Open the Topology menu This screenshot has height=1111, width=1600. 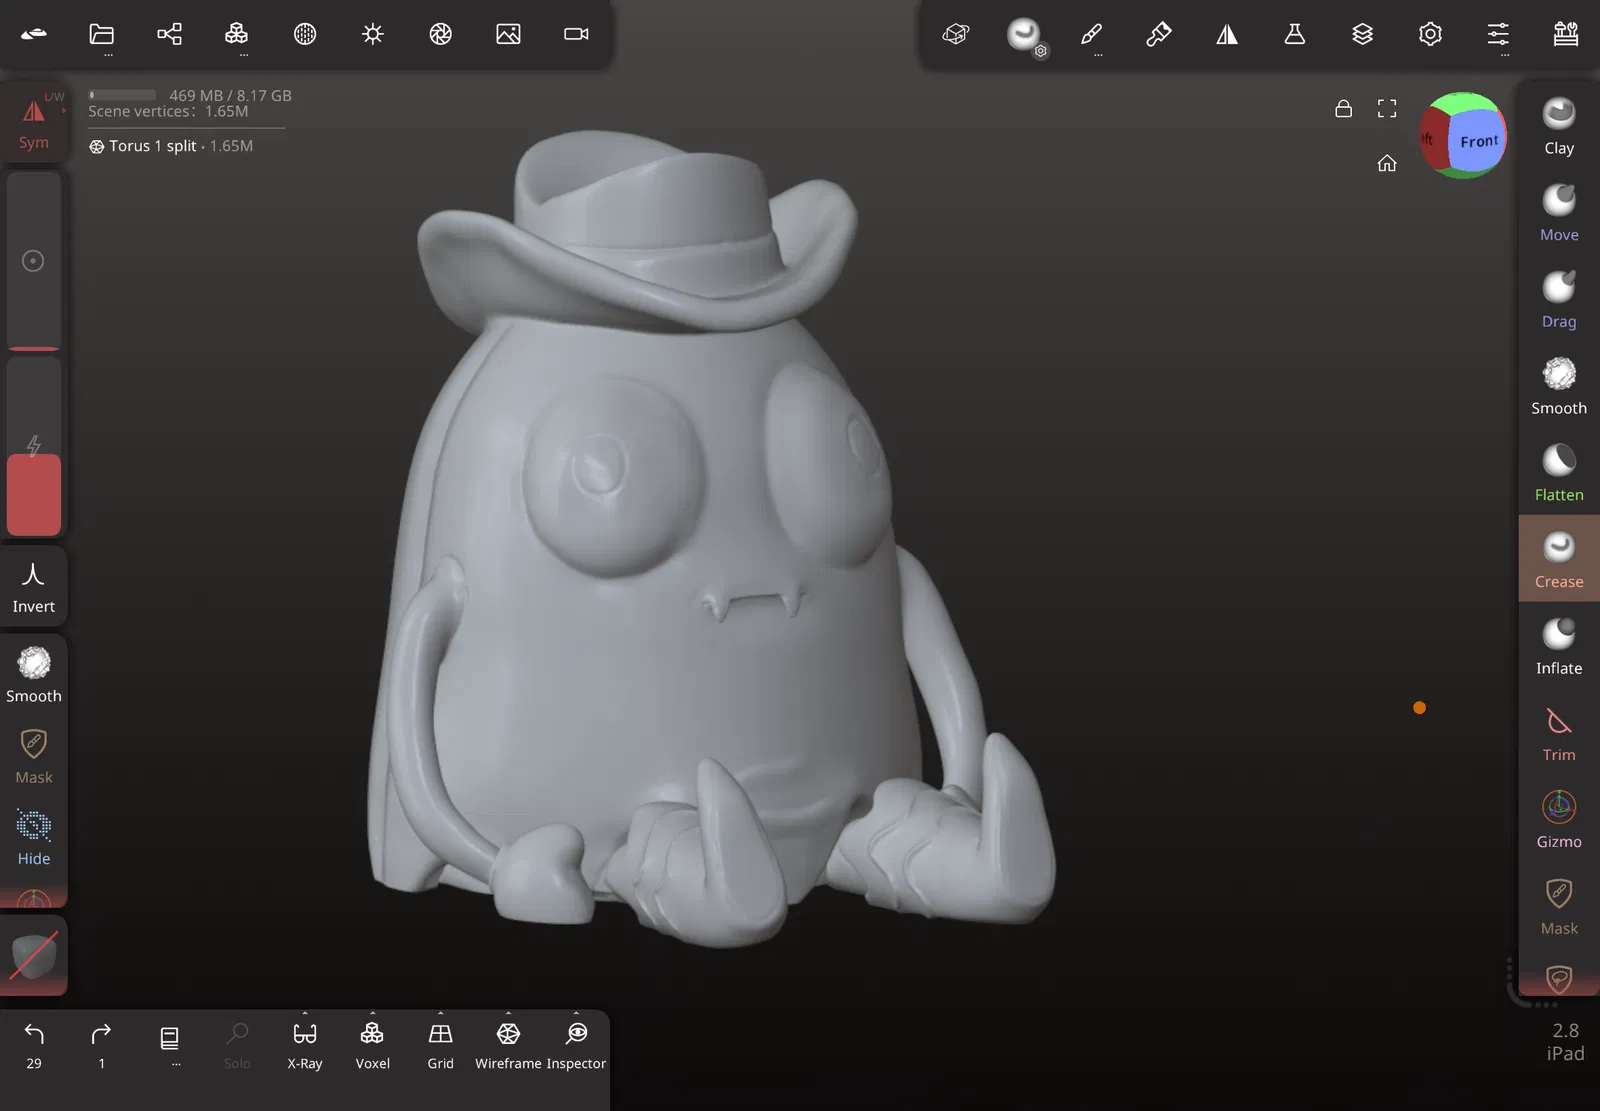[x=237, y=34]
